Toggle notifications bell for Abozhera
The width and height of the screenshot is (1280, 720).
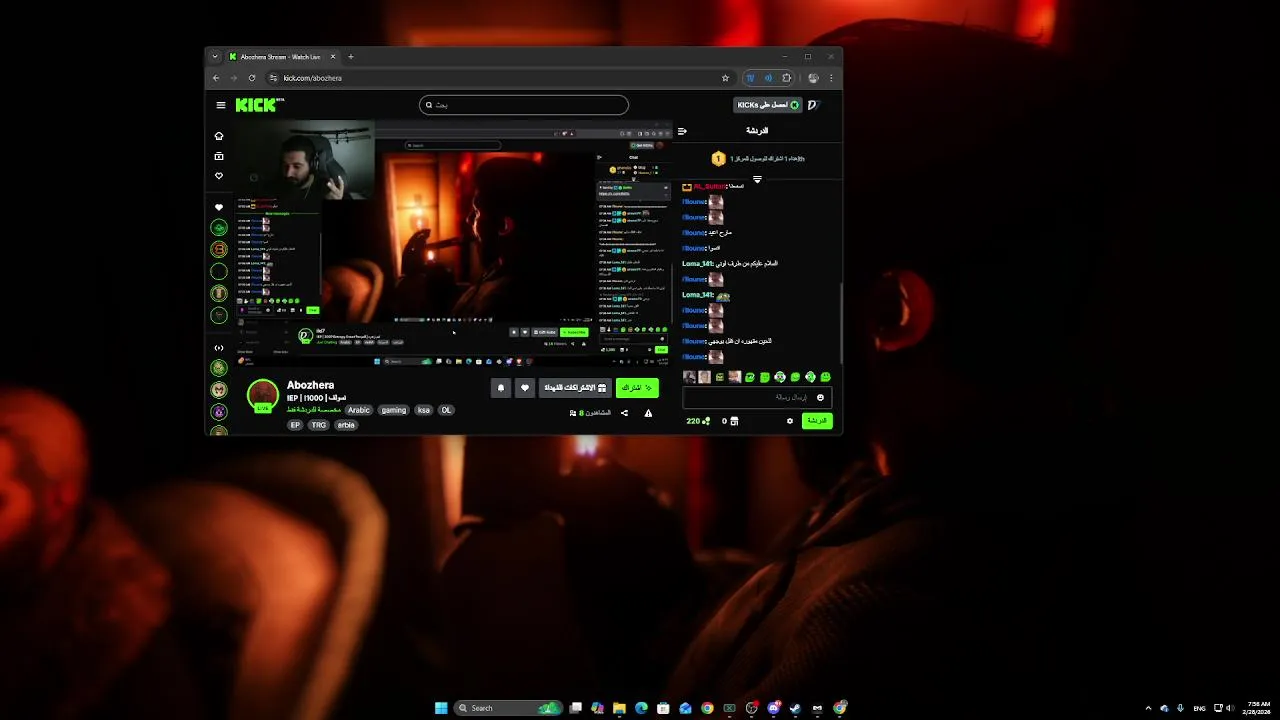[x=501, y=388]
